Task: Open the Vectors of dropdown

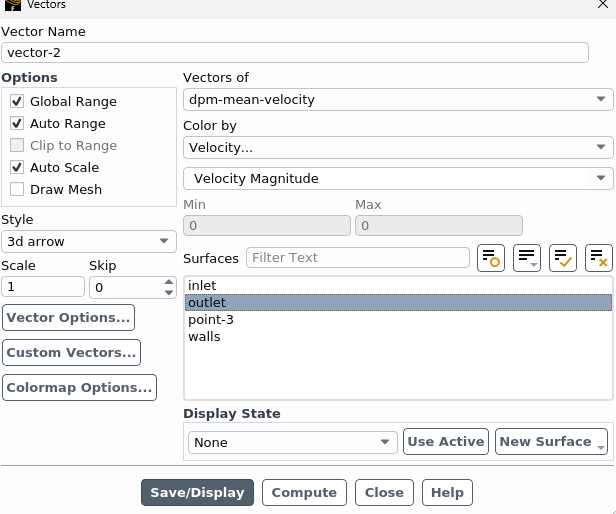Action: coord(397,100)
